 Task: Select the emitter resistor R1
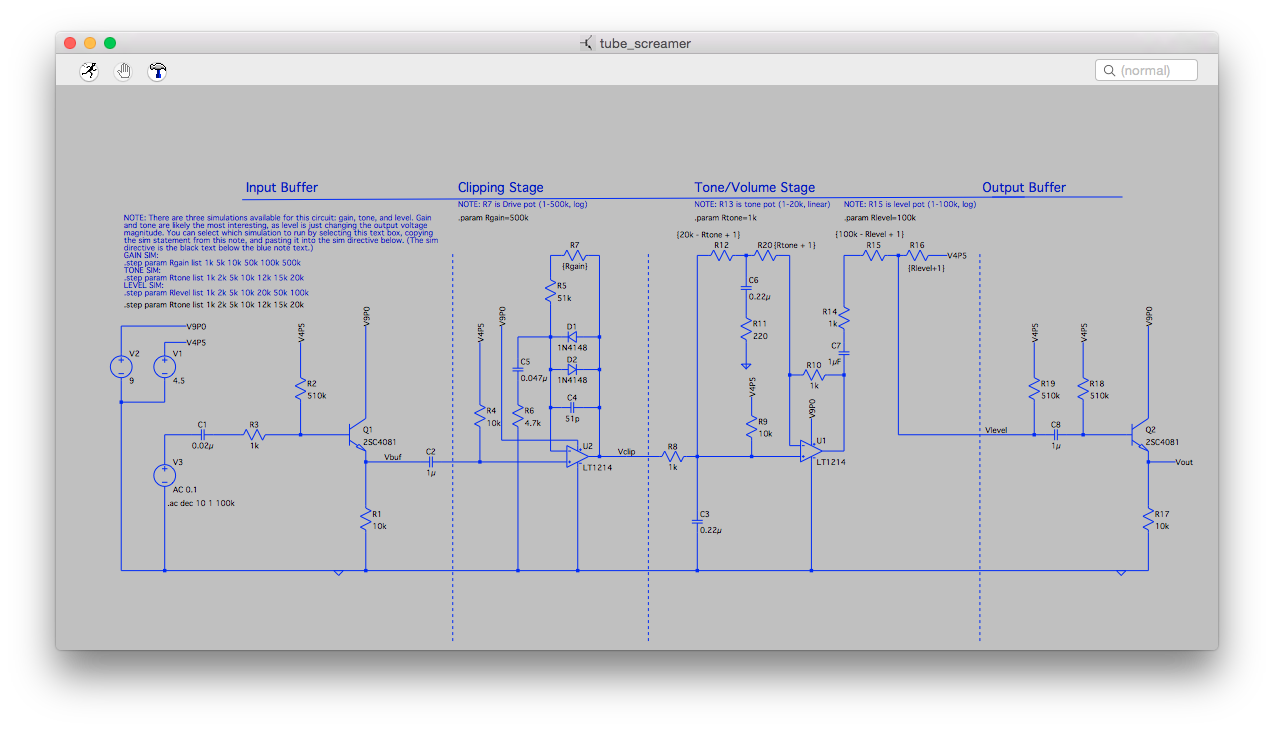tap(366, 521)
